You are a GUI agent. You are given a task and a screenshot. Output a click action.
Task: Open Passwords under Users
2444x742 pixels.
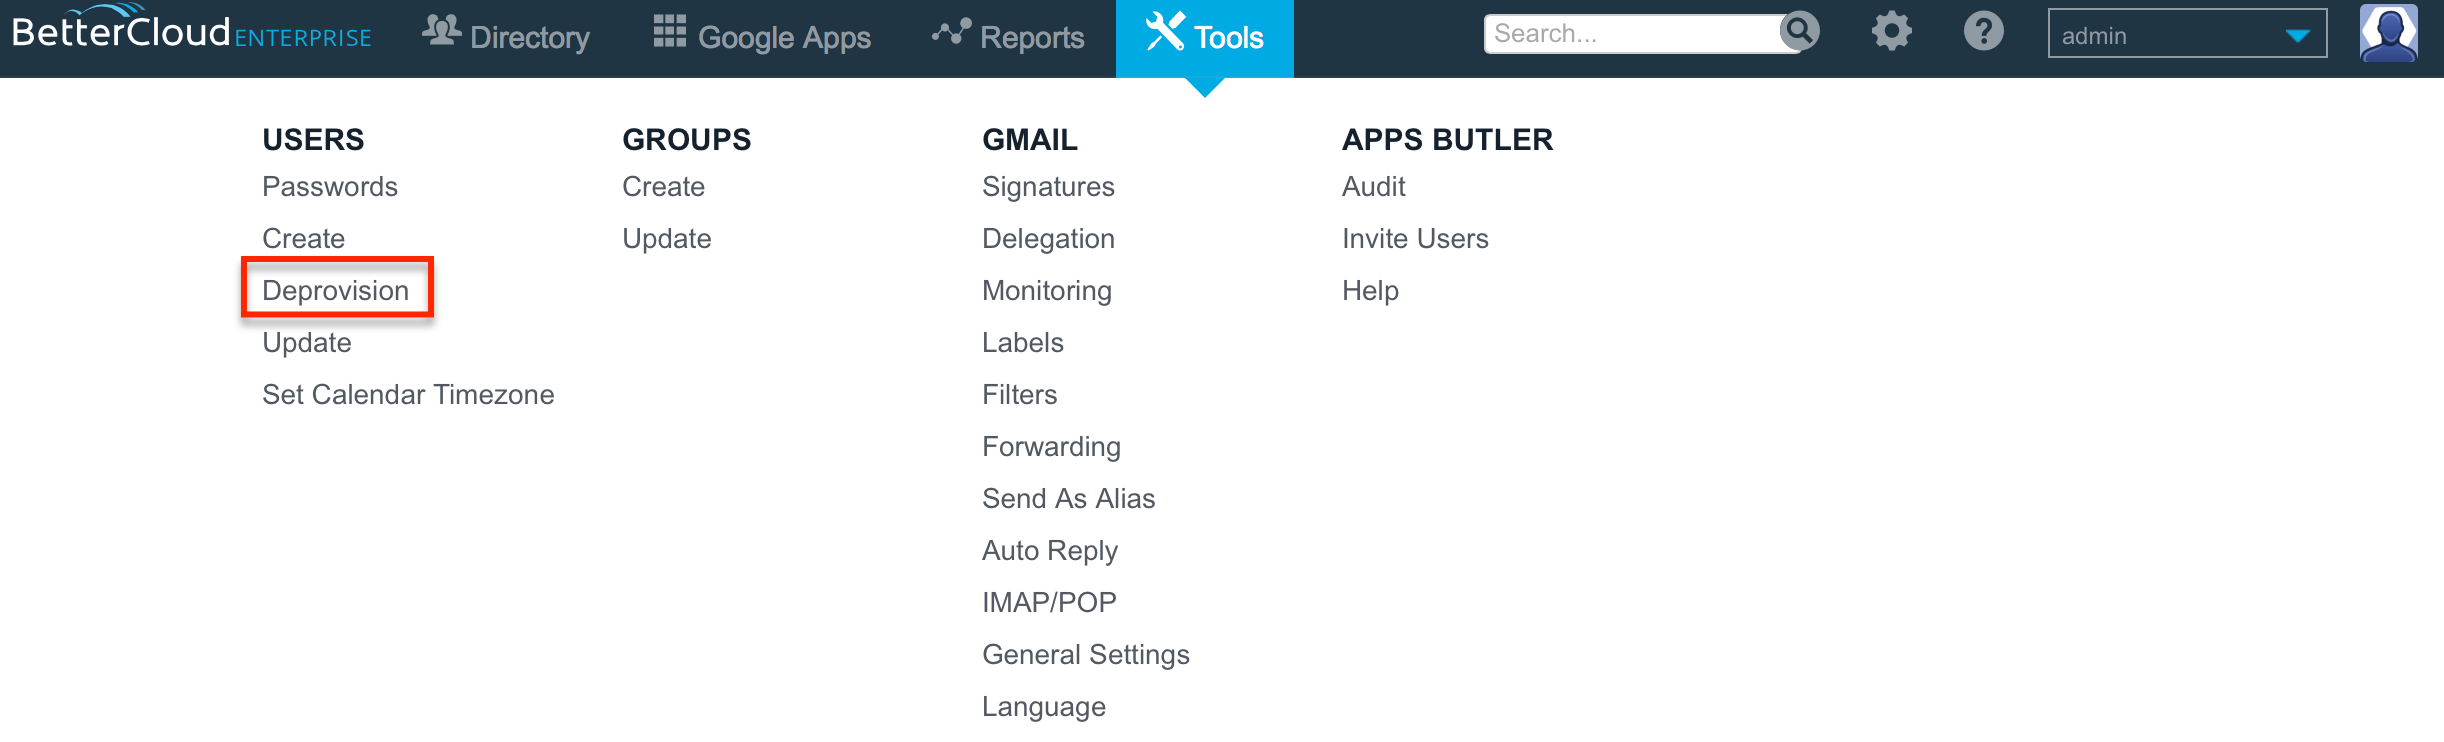pos(330,186)
